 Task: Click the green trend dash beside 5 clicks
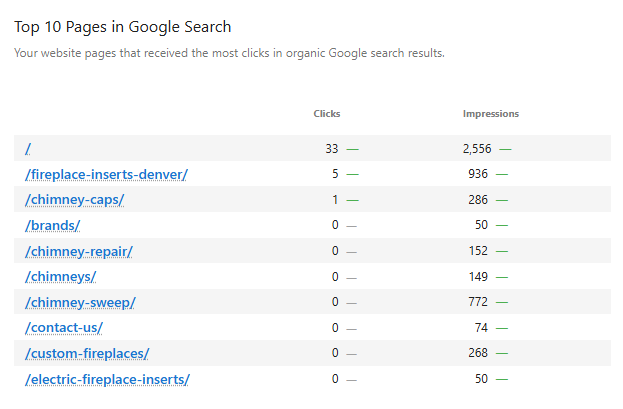(x=352, y=174)
